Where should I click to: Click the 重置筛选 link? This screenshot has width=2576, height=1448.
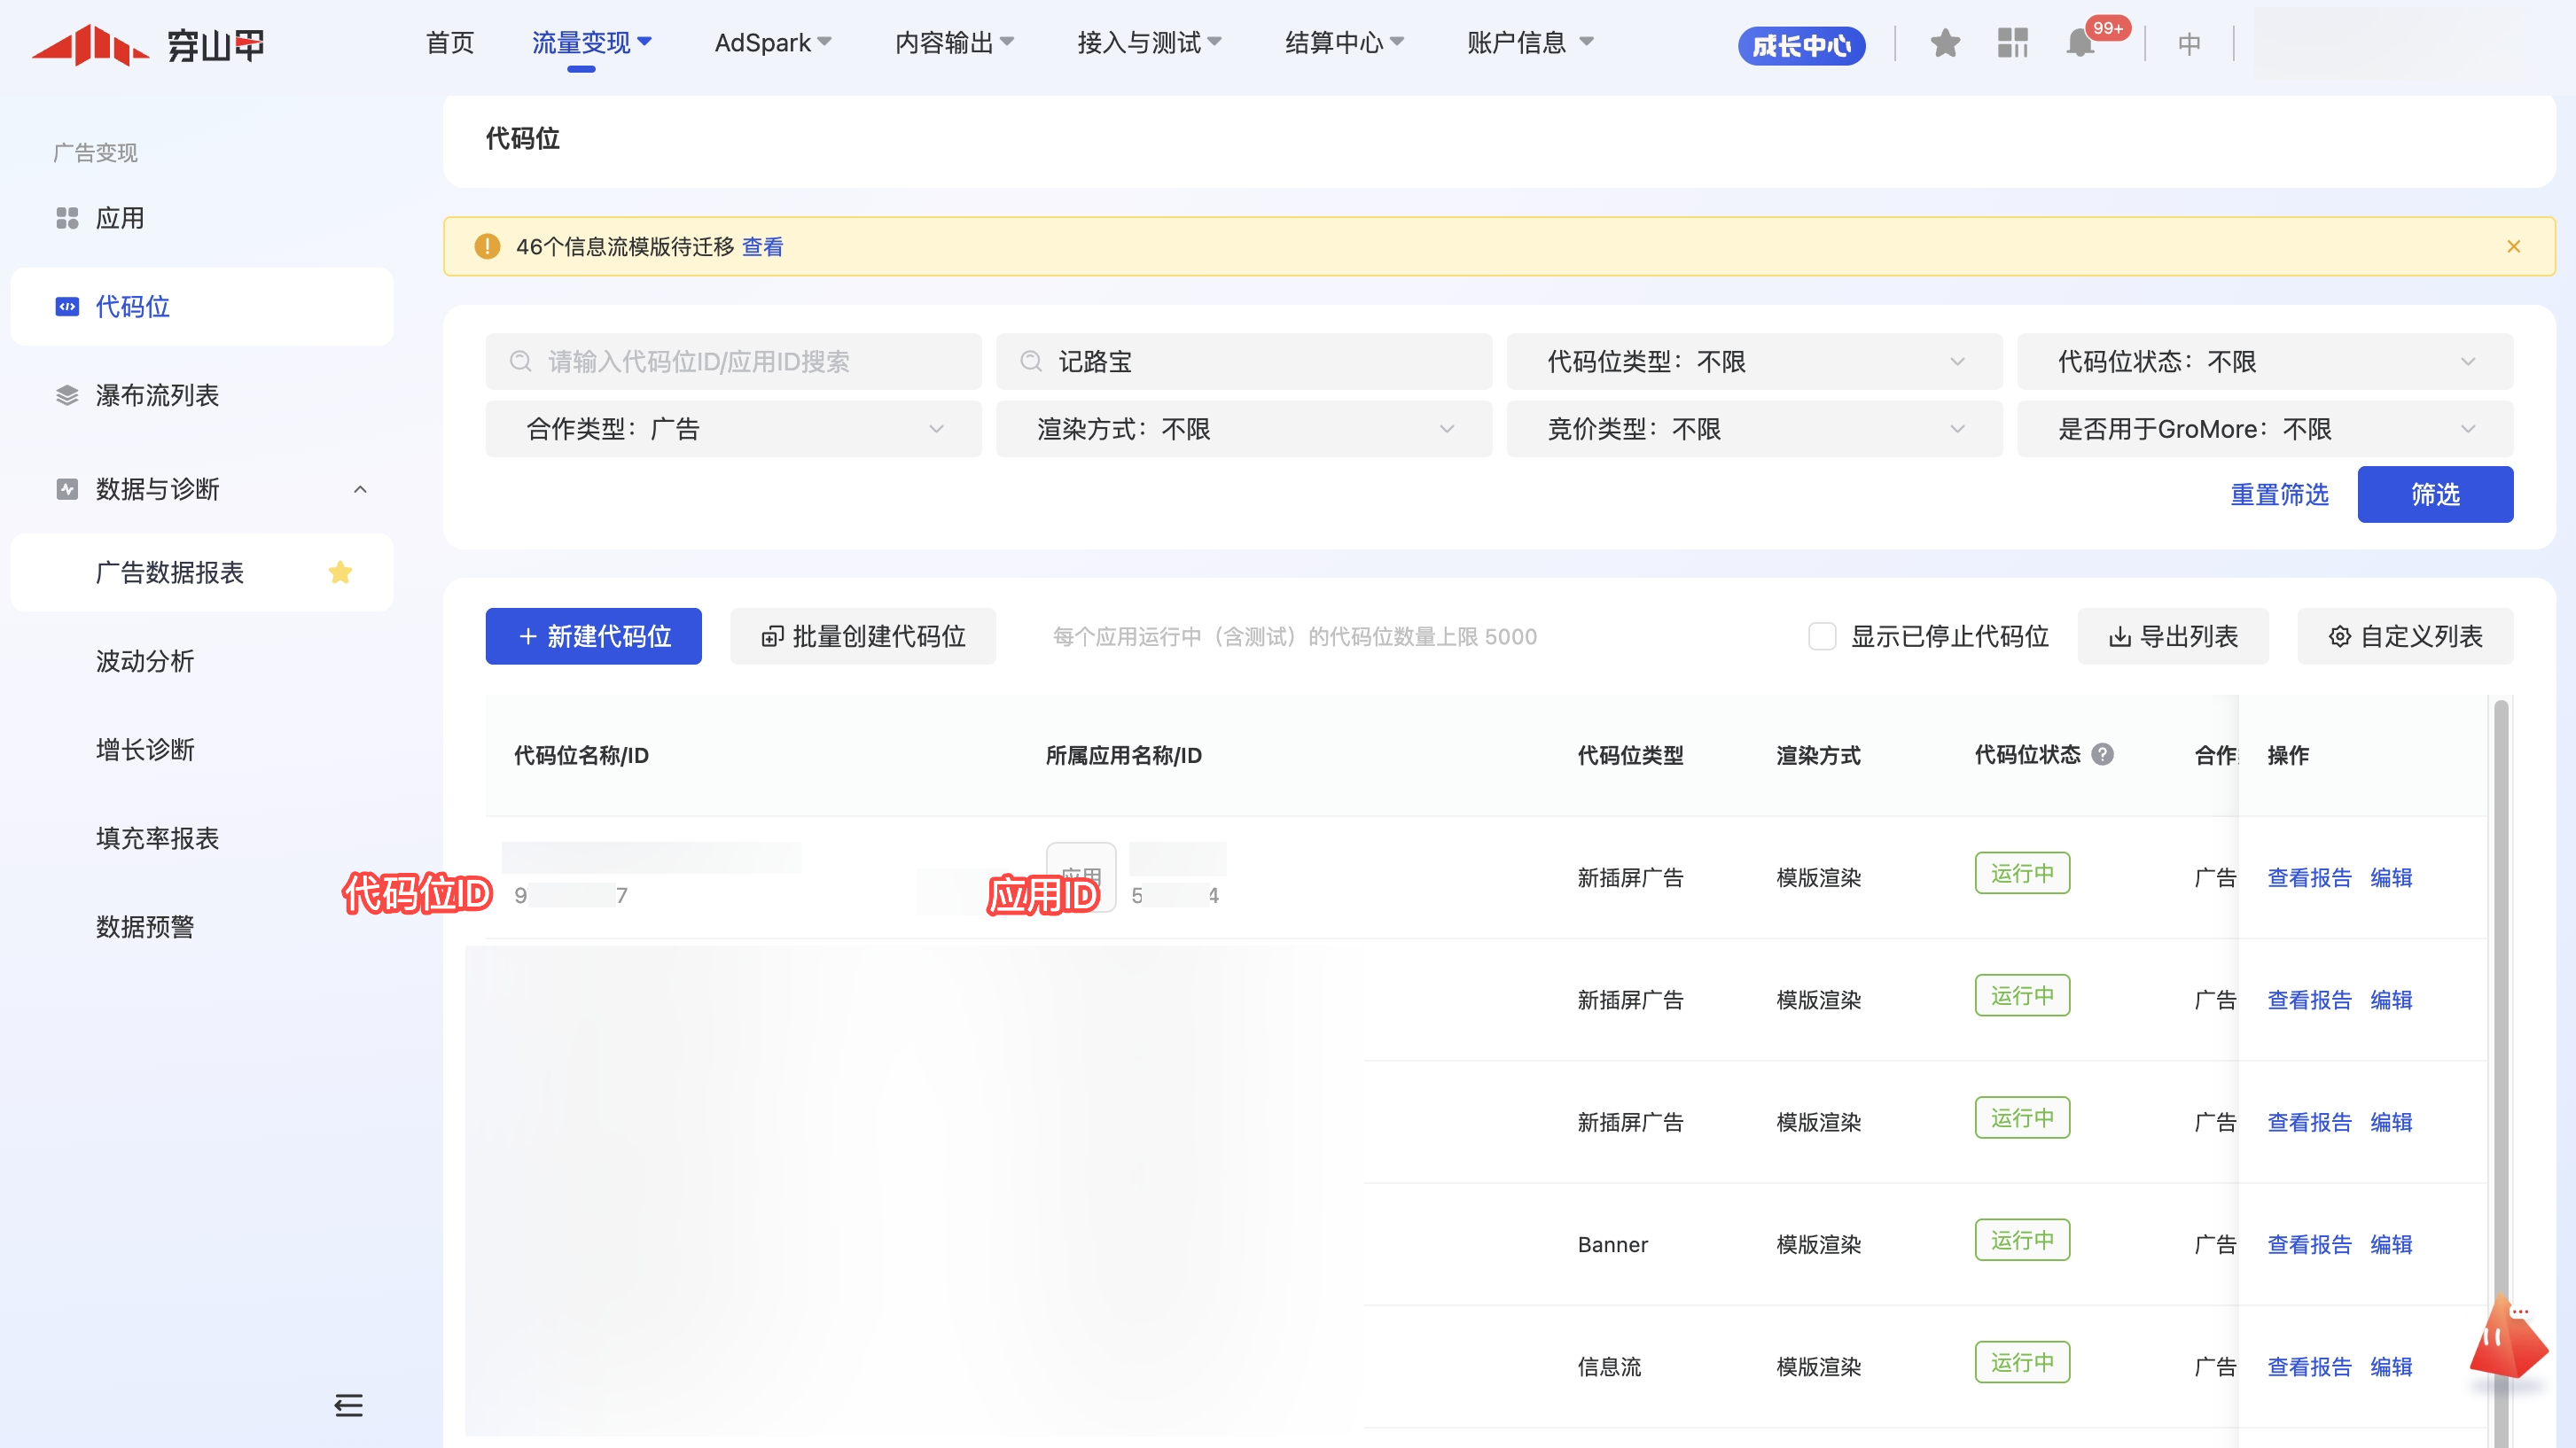tap(2279, 494)
